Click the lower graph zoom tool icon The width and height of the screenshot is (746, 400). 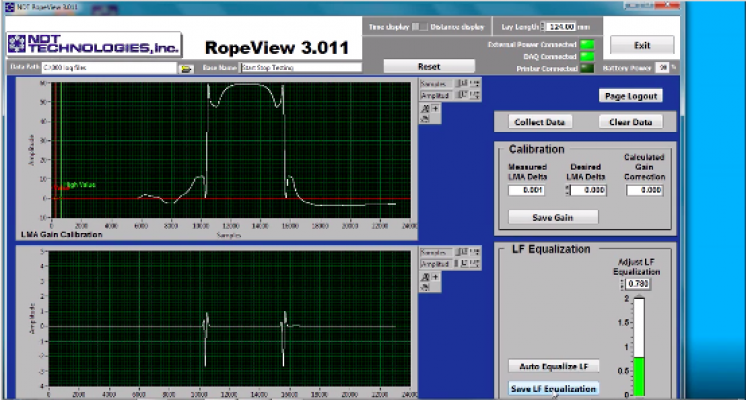[426, 276]
